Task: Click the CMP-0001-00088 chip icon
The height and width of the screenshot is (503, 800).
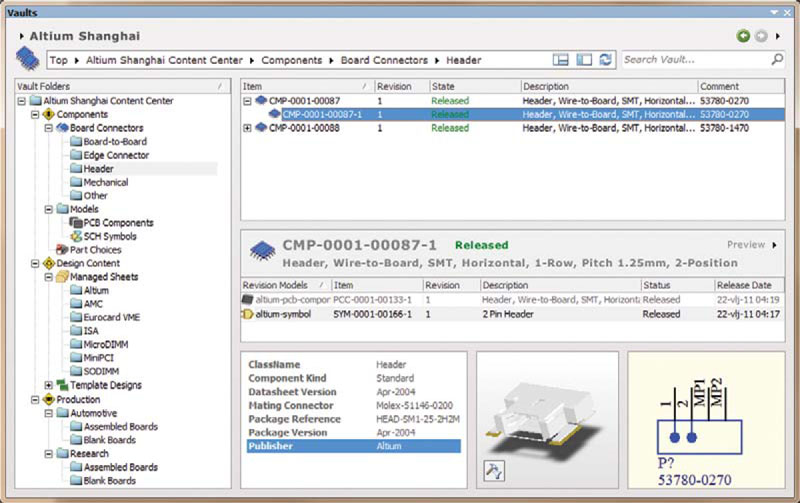Action: click(x=261, y=128)
